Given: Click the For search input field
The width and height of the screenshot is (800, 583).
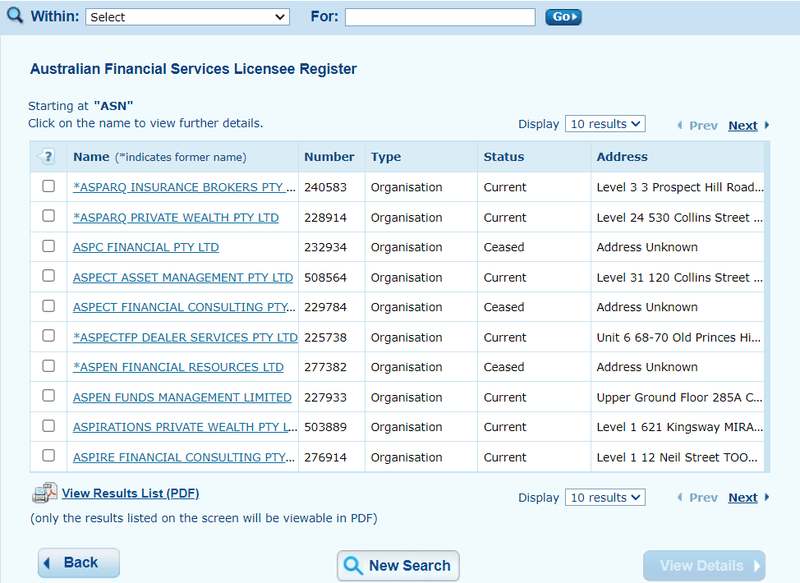Looking at the screenshot, I should (x=440, y=17).
